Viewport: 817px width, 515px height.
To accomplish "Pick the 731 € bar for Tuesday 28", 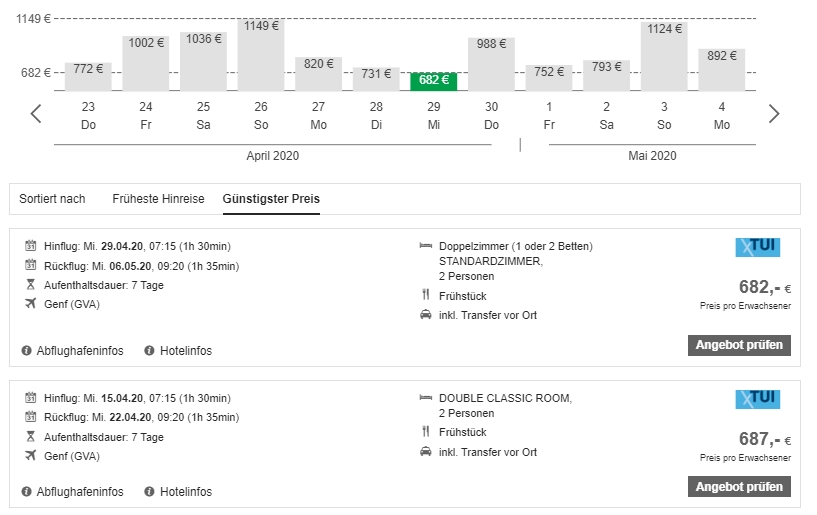I will coord(376,78).
